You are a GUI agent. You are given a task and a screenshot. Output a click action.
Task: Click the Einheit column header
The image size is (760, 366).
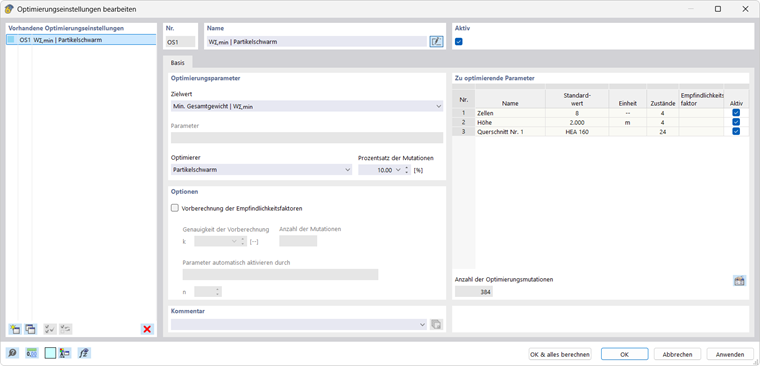point(627,99)
